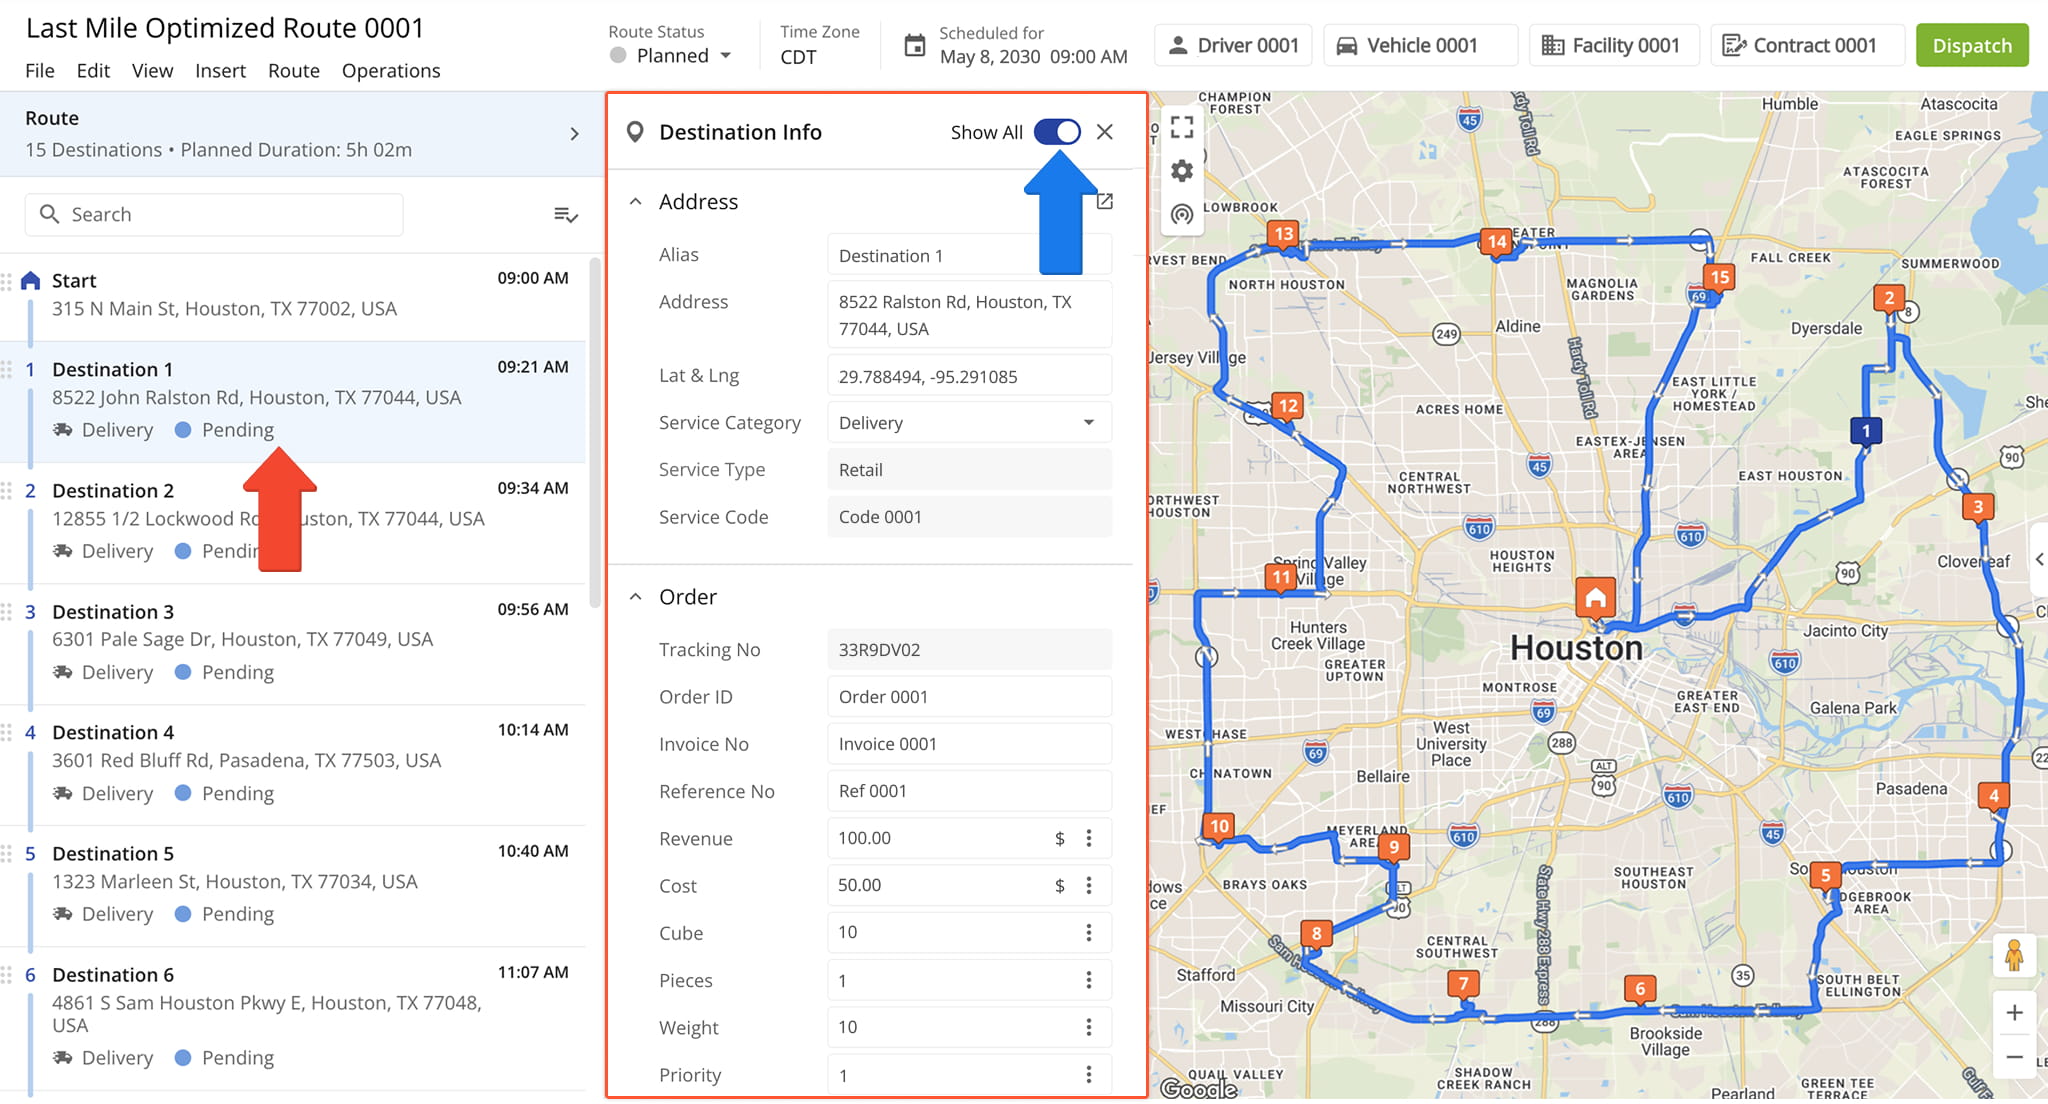The height and width of the screenshot is (1104, 2048).
Task: Click the Search destinations field
Action: point(214,215)
